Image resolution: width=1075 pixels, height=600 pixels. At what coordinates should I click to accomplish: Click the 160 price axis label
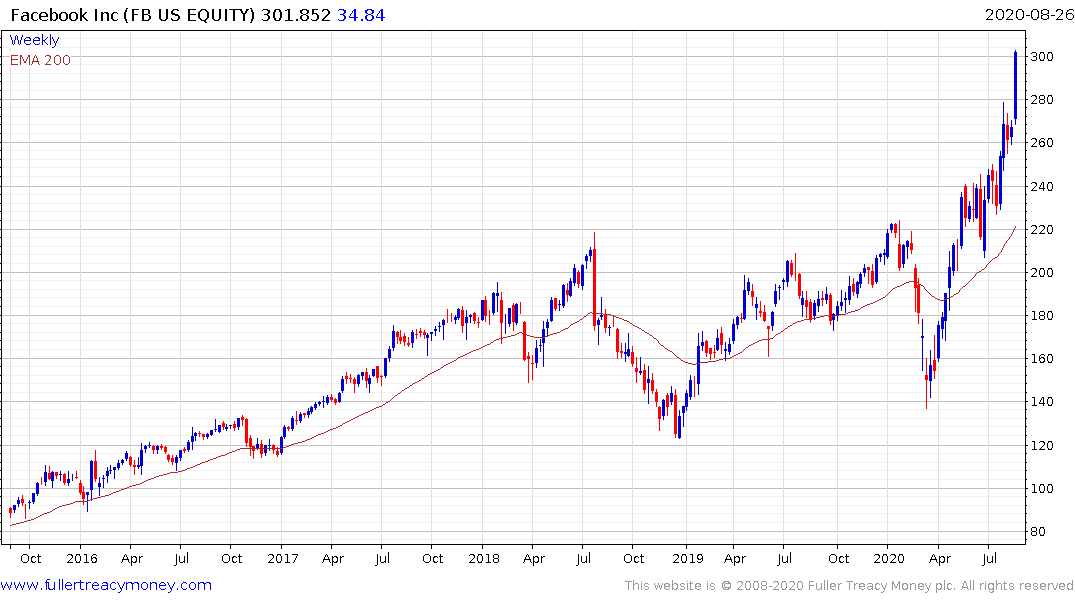(1042, 359)
